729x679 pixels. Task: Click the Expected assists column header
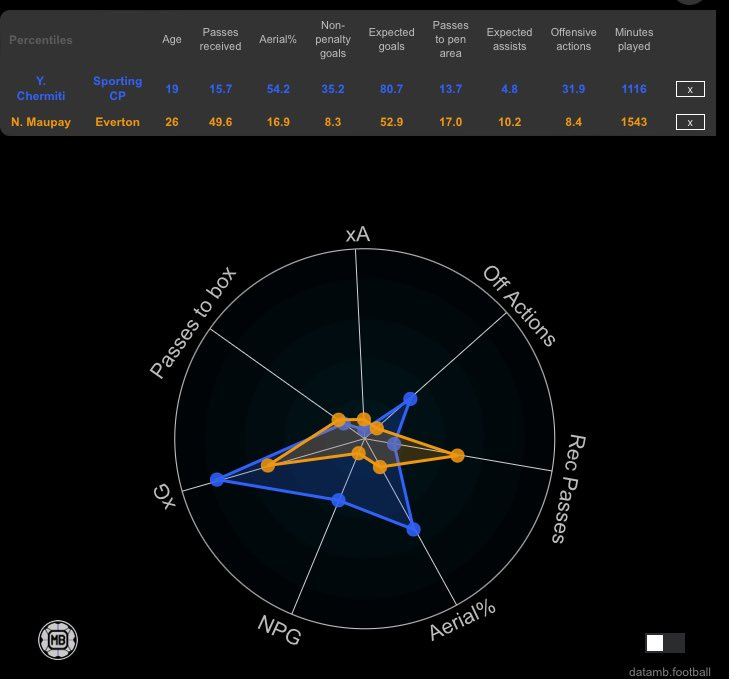(510, 39)
